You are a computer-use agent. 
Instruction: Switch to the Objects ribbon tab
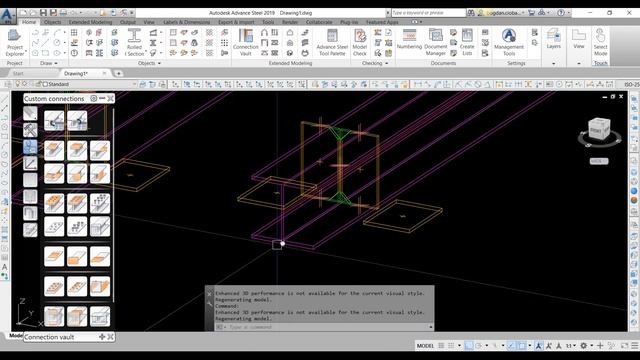click(x=52, y=22)
